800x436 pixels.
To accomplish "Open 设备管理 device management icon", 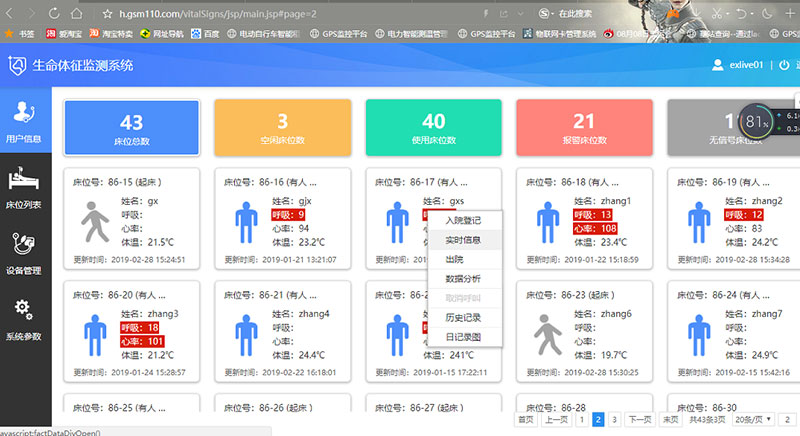I will click(23, 244).
